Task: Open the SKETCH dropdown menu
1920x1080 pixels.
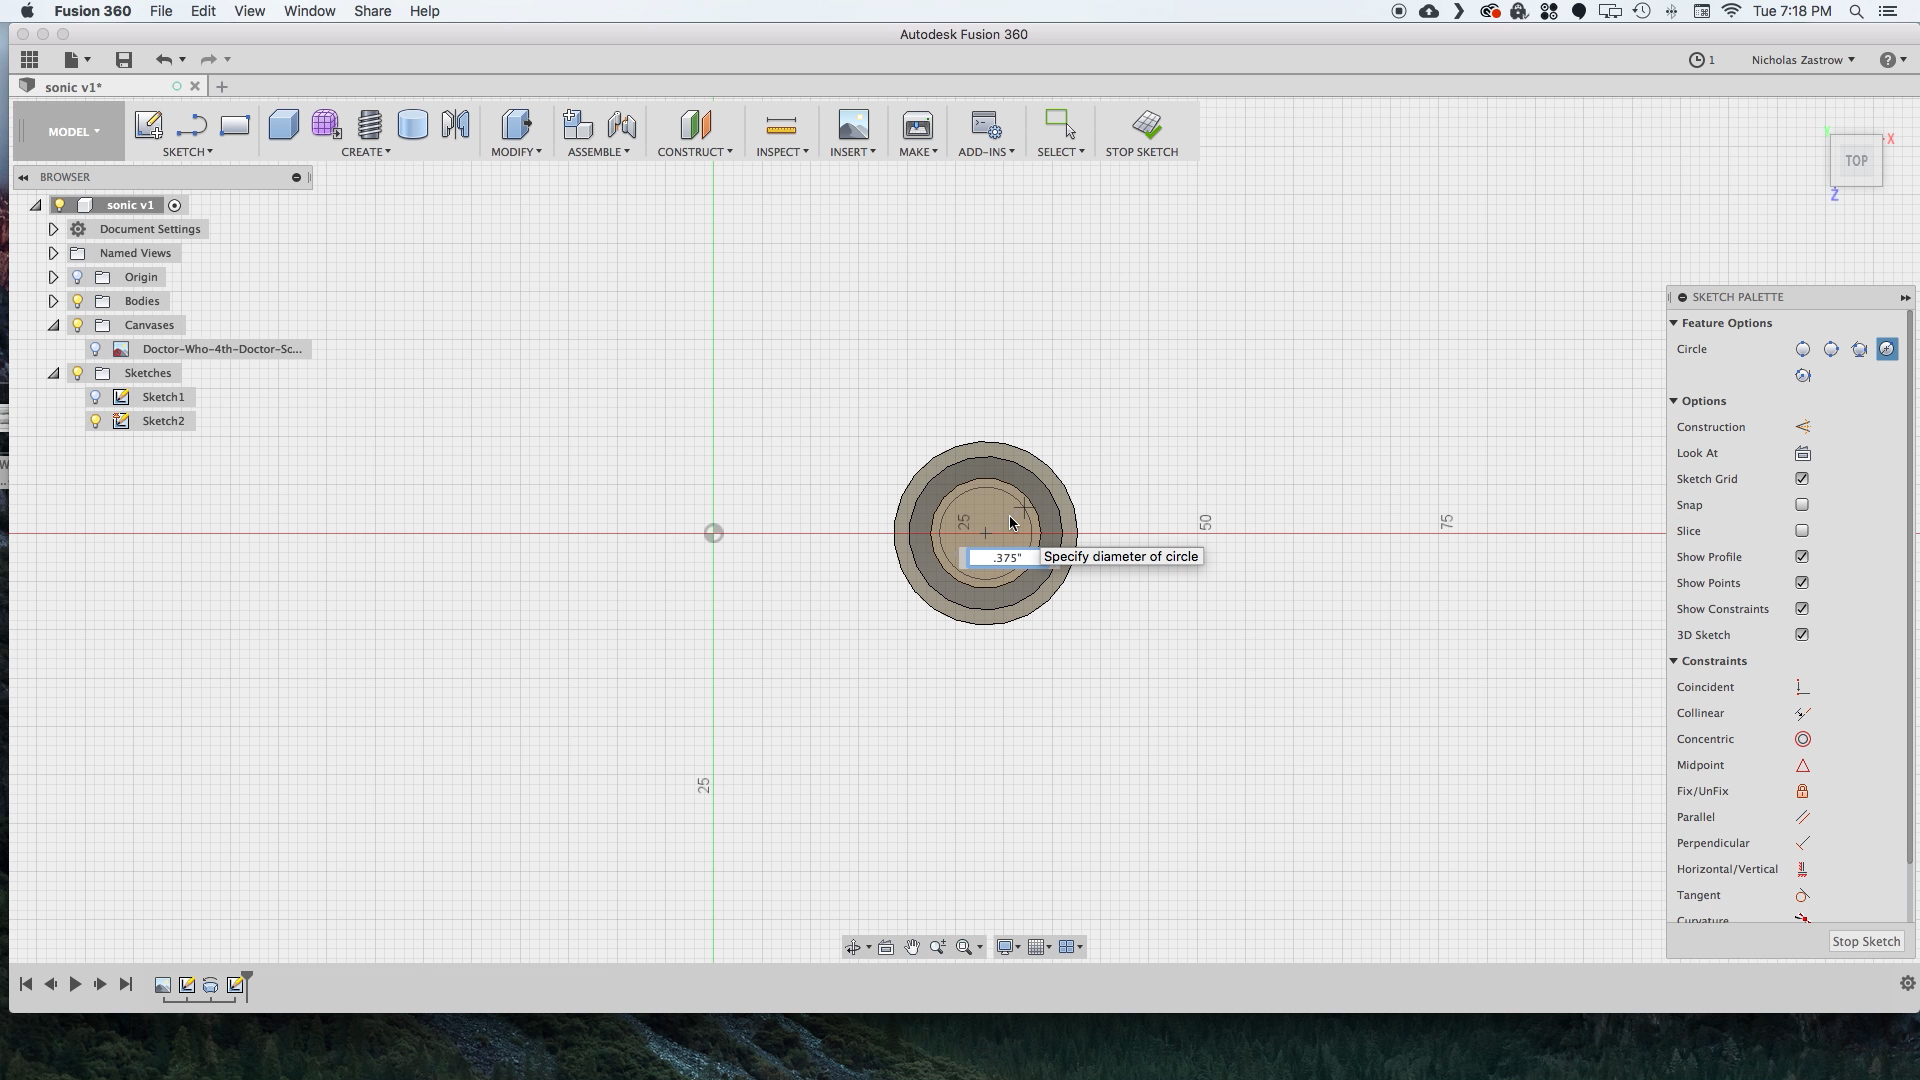Action: pyautogui.click(x=187, y=152)
